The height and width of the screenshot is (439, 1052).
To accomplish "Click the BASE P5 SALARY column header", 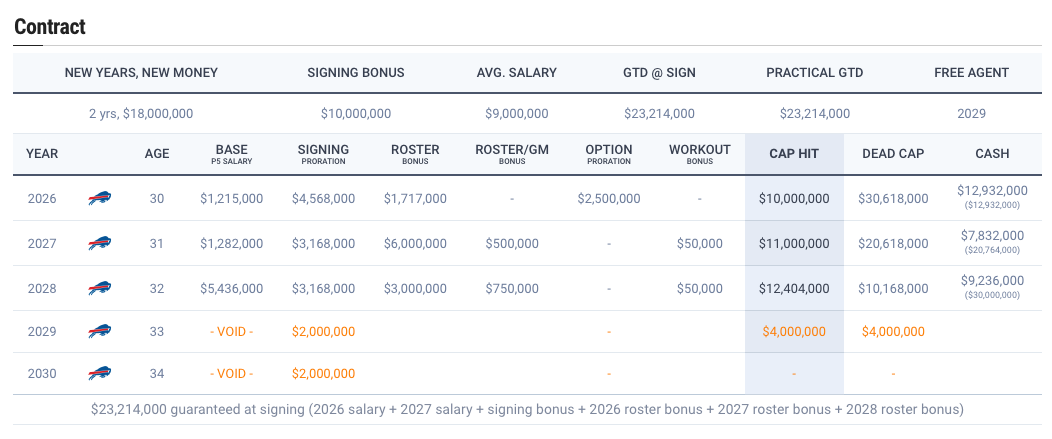I will coord(231,154).
